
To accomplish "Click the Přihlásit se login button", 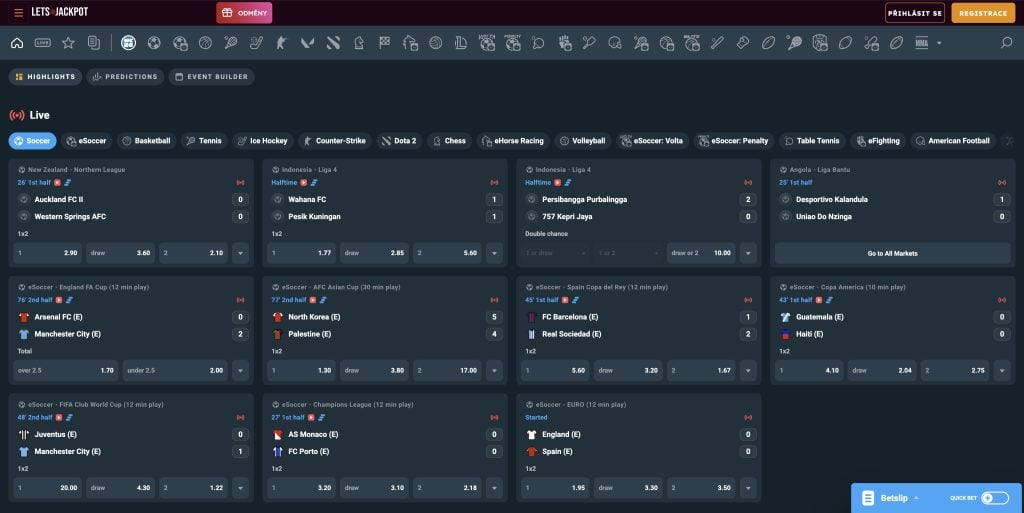I will (x=914, y=13).
